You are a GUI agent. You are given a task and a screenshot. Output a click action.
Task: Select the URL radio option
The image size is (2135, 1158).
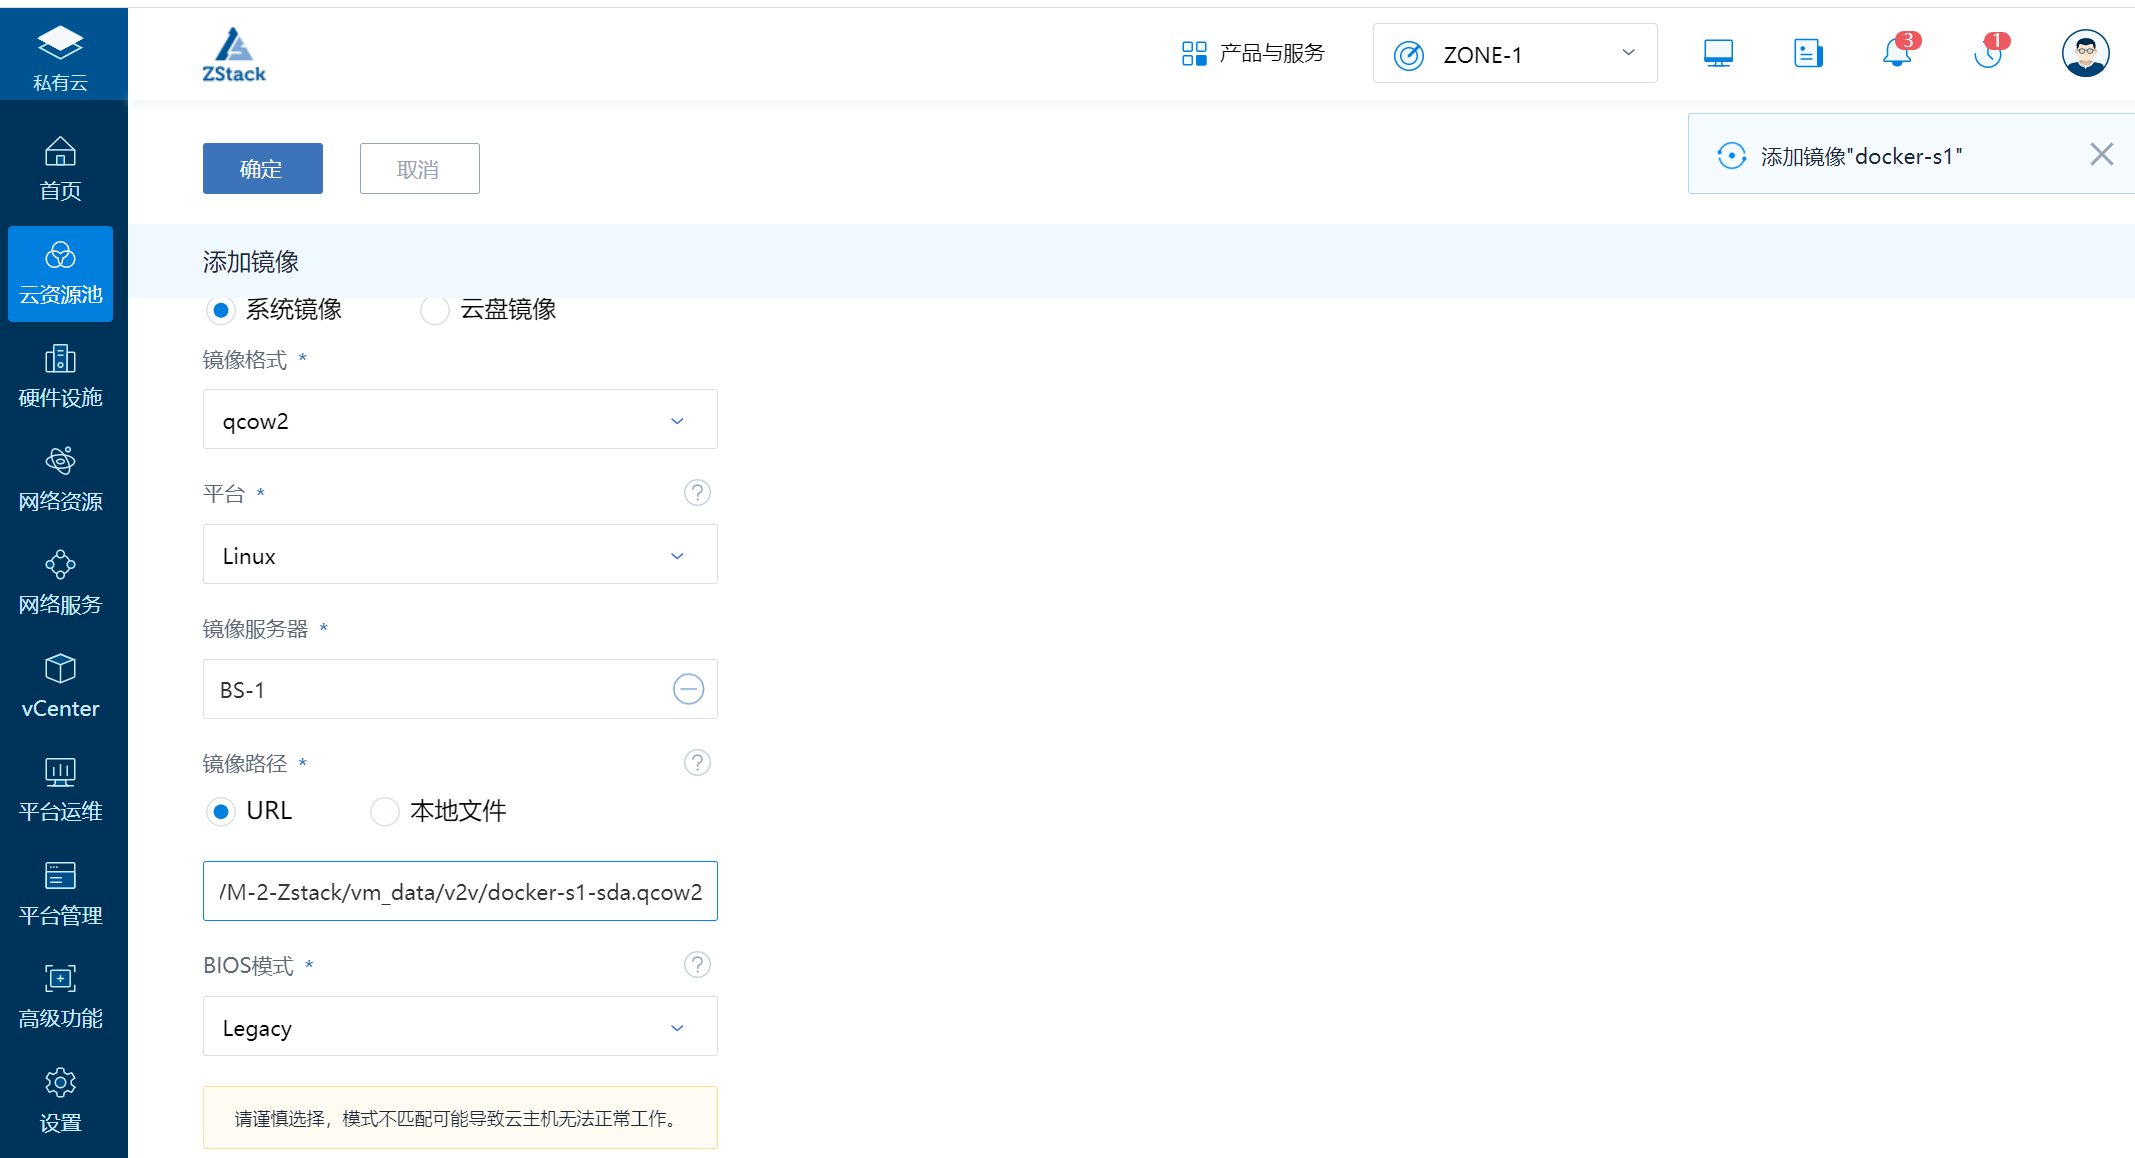click(x=221, y=811)
